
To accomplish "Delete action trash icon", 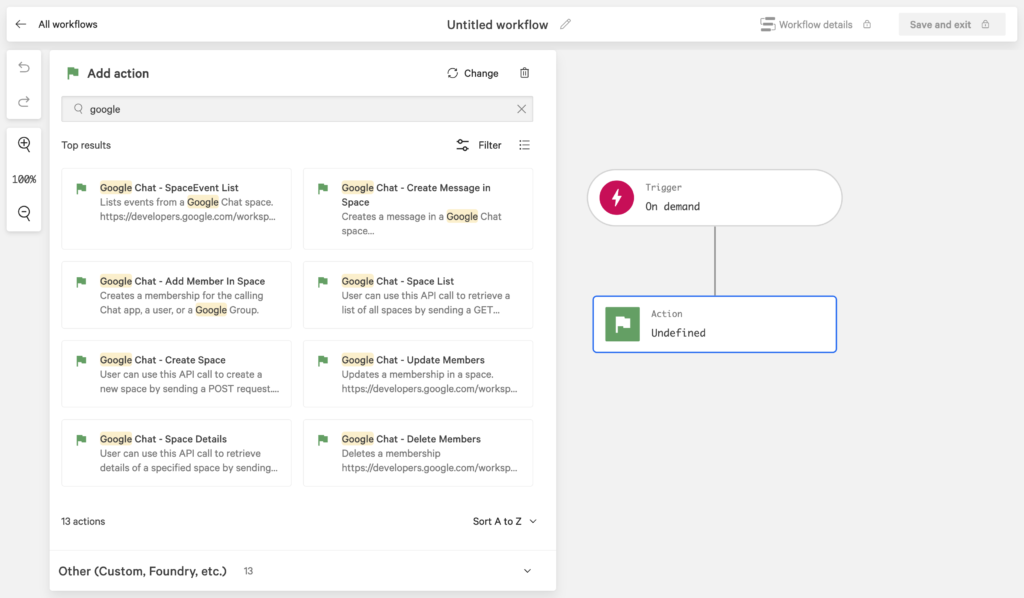I will (x=524, y=73).
